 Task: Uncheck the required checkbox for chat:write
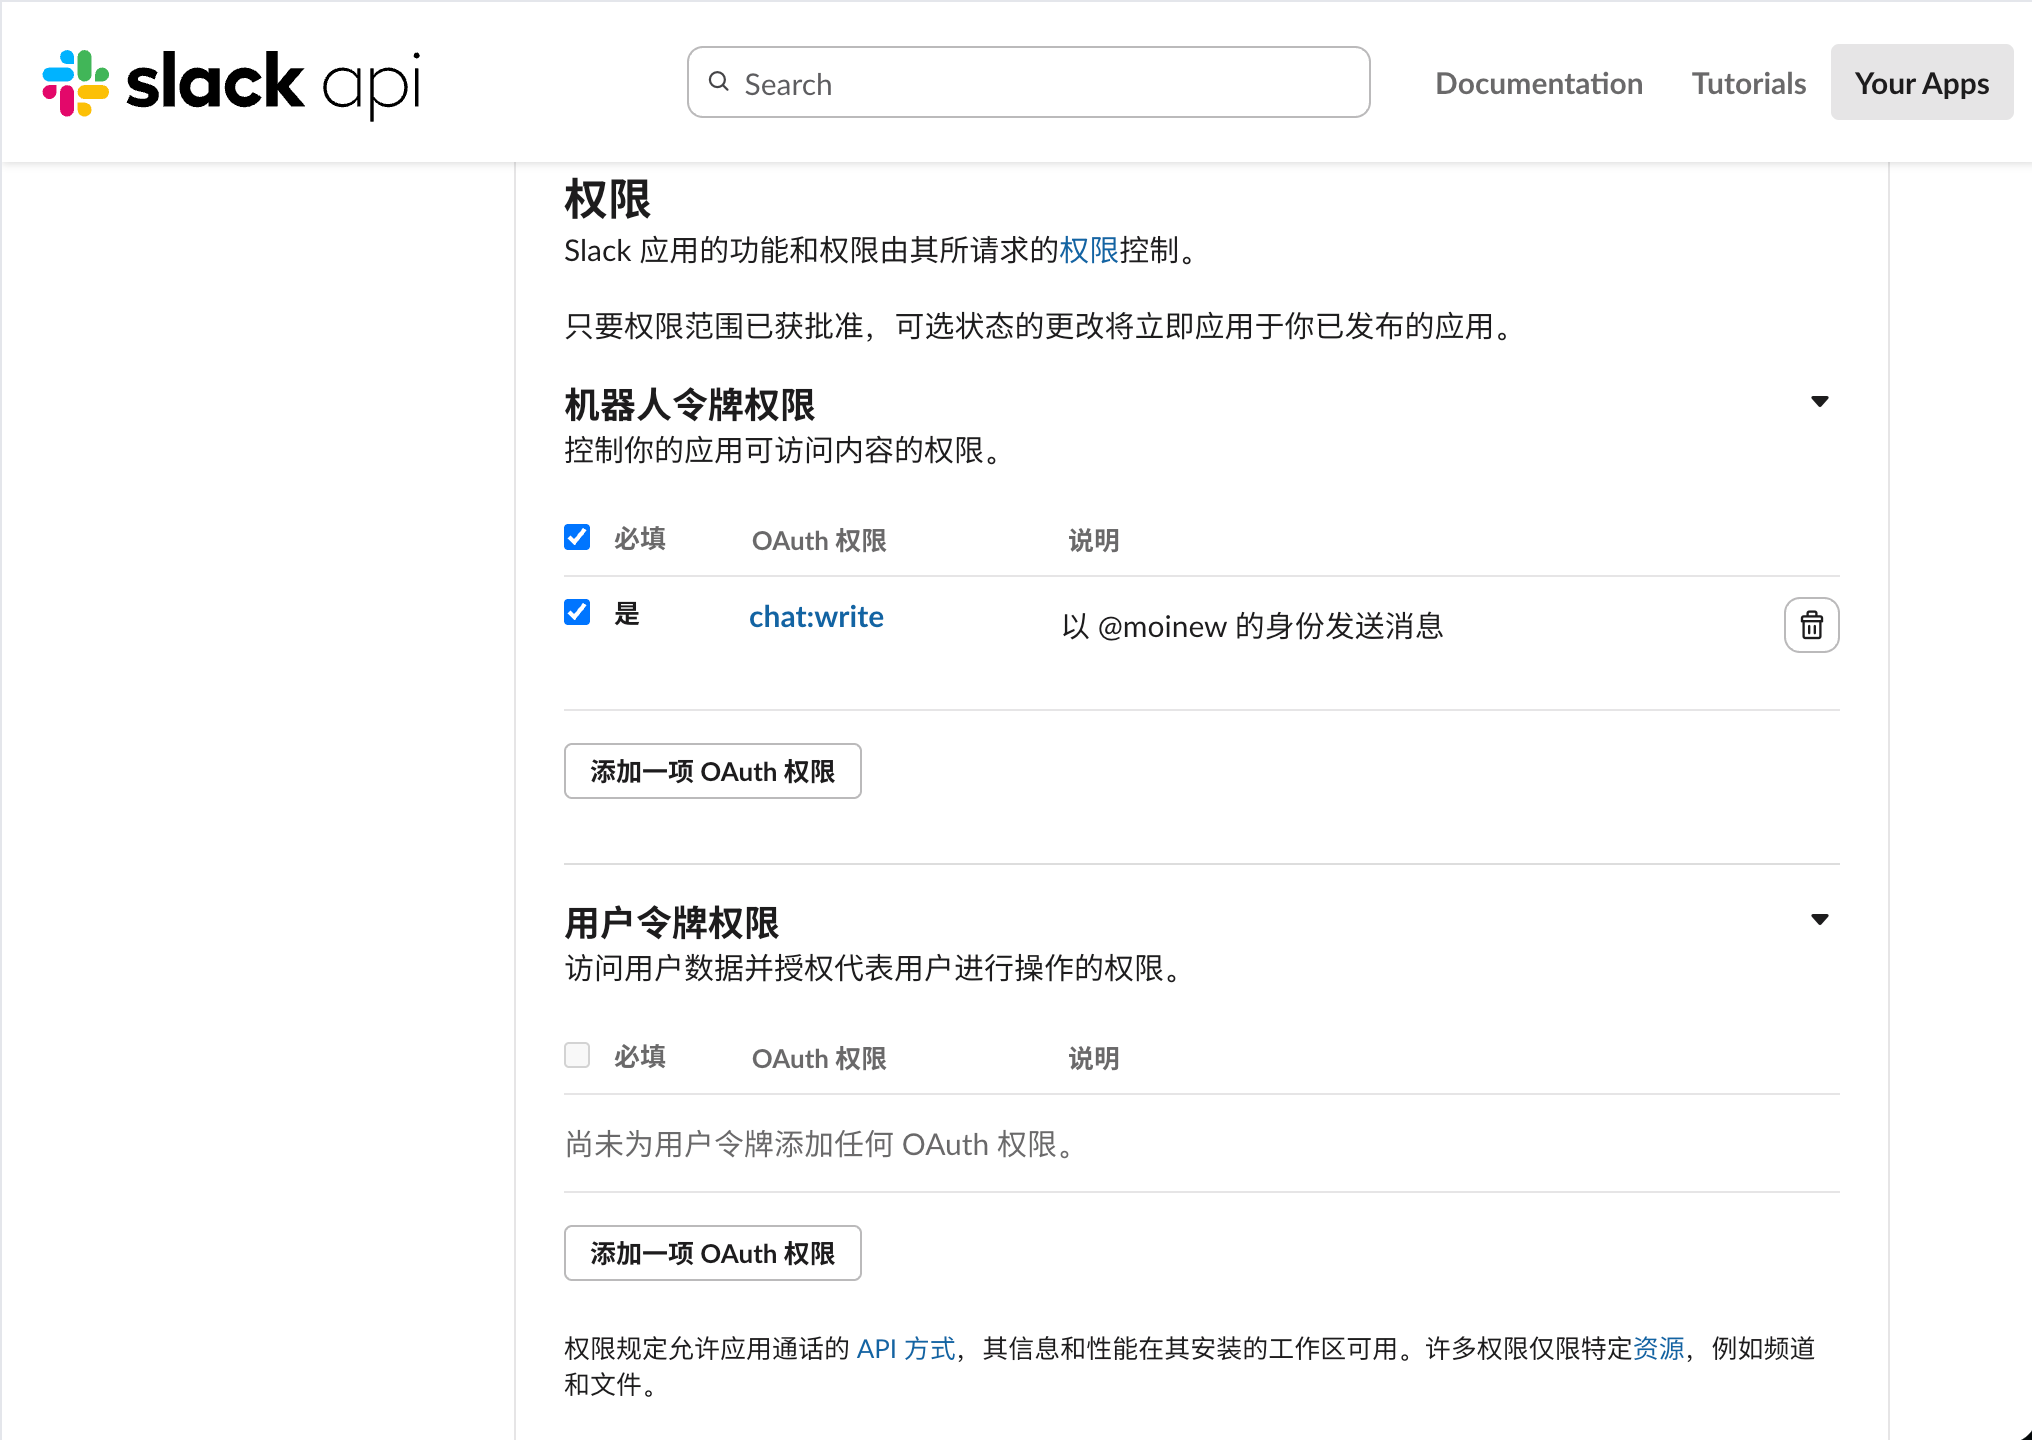coord(577,612)
